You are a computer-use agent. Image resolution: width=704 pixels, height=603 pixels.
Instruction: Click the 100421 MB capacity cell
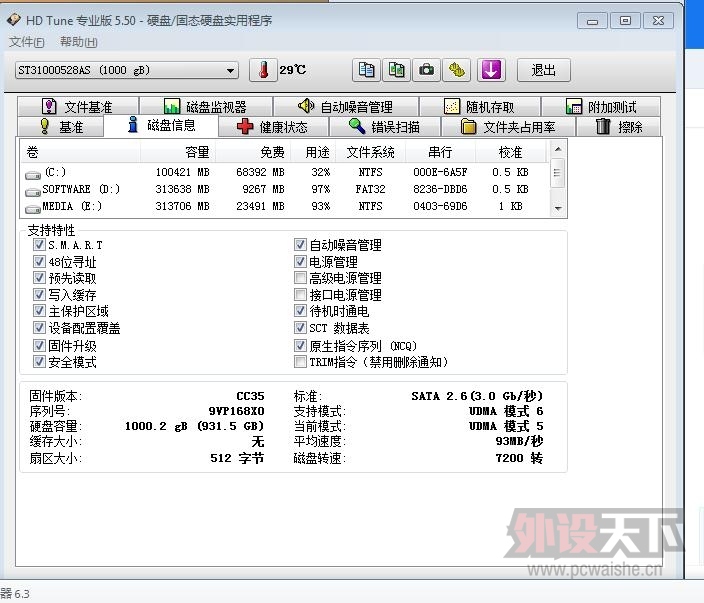pyautogui.click(x=182, y=172)
